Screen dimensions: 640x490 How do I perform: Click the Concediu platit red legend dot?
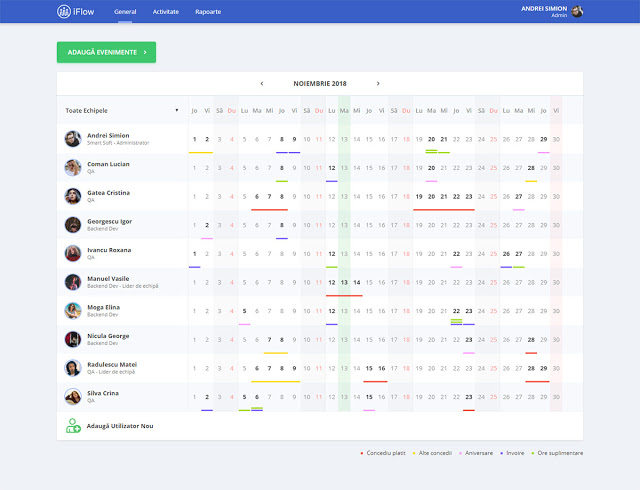coord(362,453)
